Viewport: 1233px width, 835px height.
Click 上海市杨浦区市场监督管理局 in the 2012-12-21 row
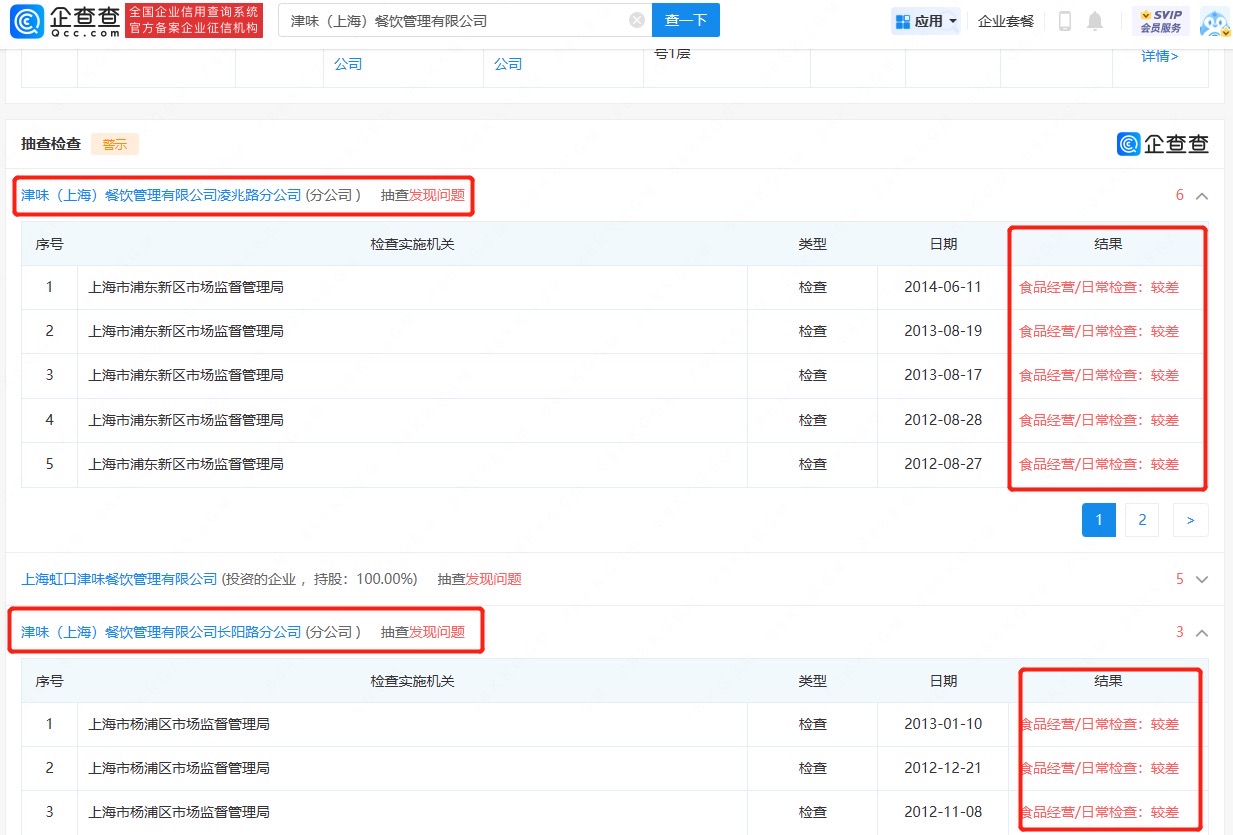click(179, 768)
